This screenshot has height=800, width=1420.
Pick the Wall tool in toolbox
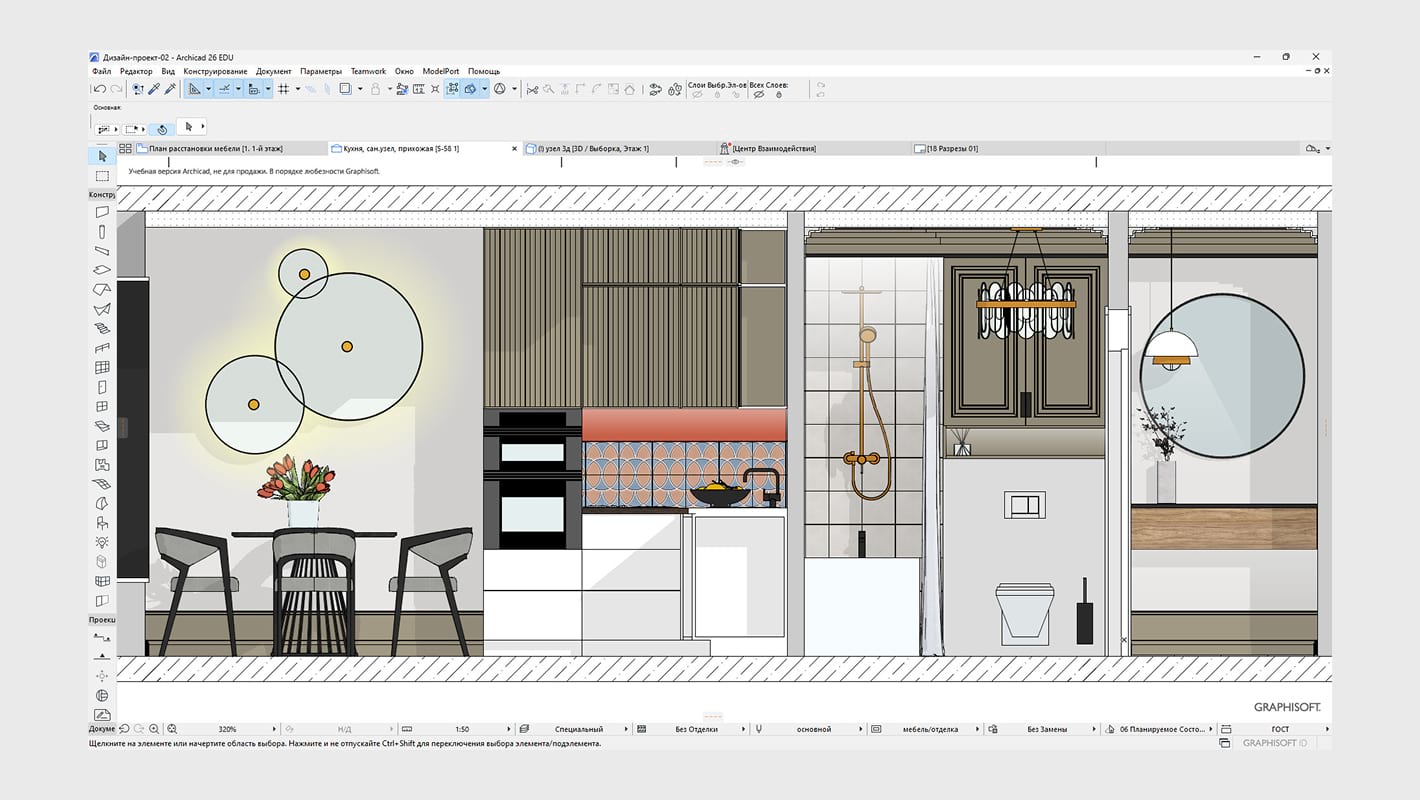[x=102, y=212]
